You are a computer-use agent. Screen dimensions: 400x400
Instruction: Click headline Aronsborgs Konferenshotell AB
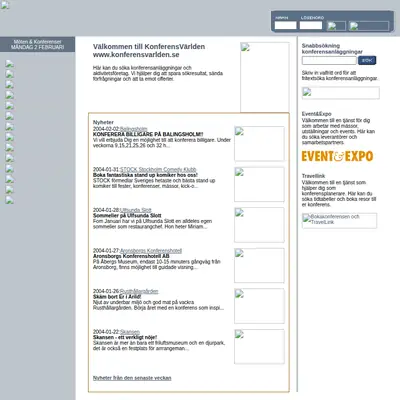131,256
